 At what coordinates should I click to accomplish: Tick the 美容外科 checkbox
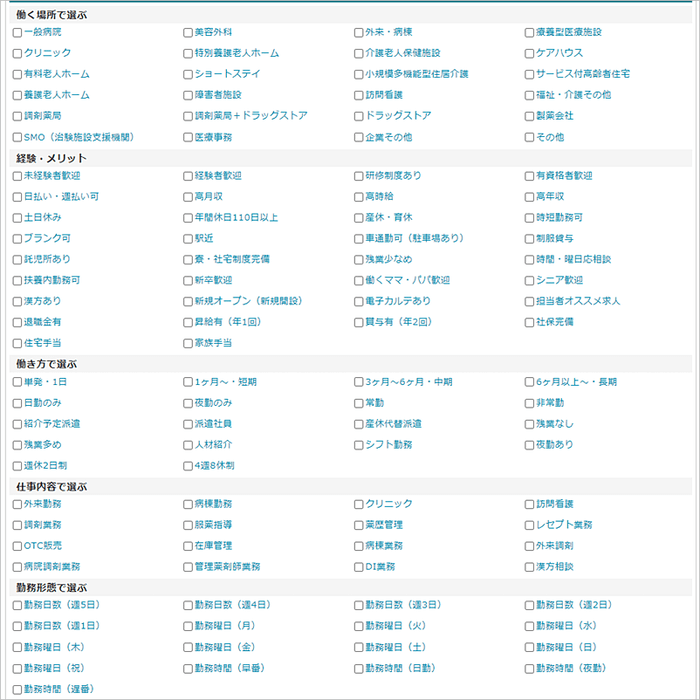(188, 32)
